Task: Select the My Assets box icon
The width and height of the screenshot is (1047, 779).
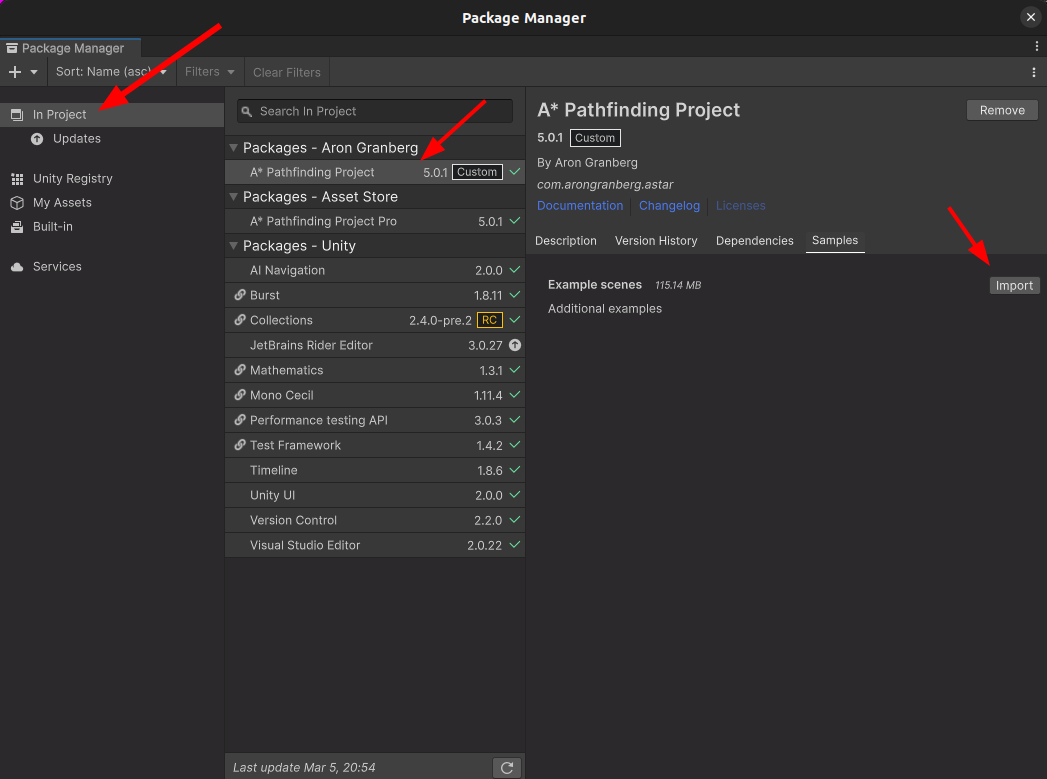Action: click(x=17, y=203)
